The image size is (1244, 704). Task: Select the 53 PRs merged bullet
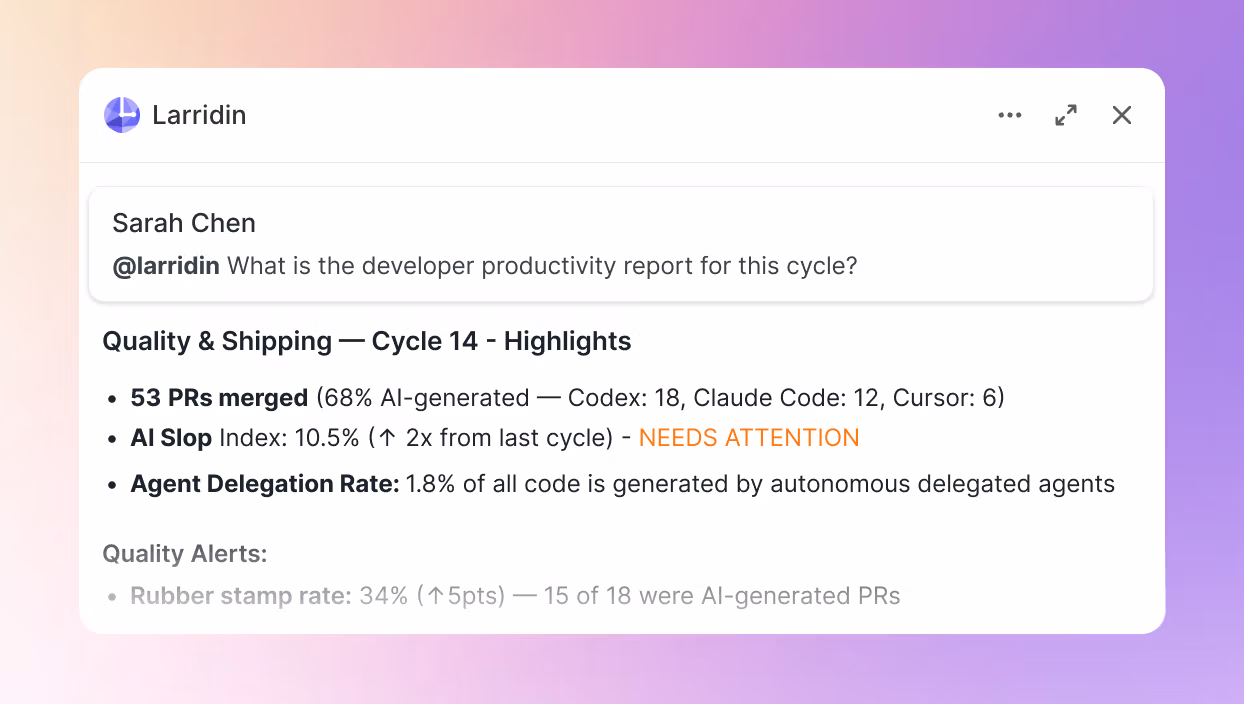[218, 397]
